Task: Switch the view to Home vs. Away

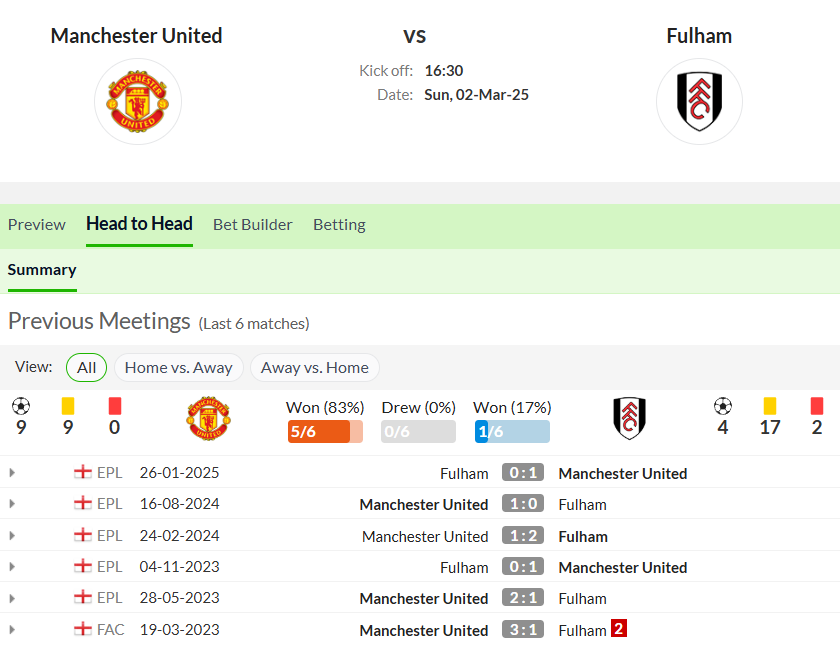Action: 178,367
